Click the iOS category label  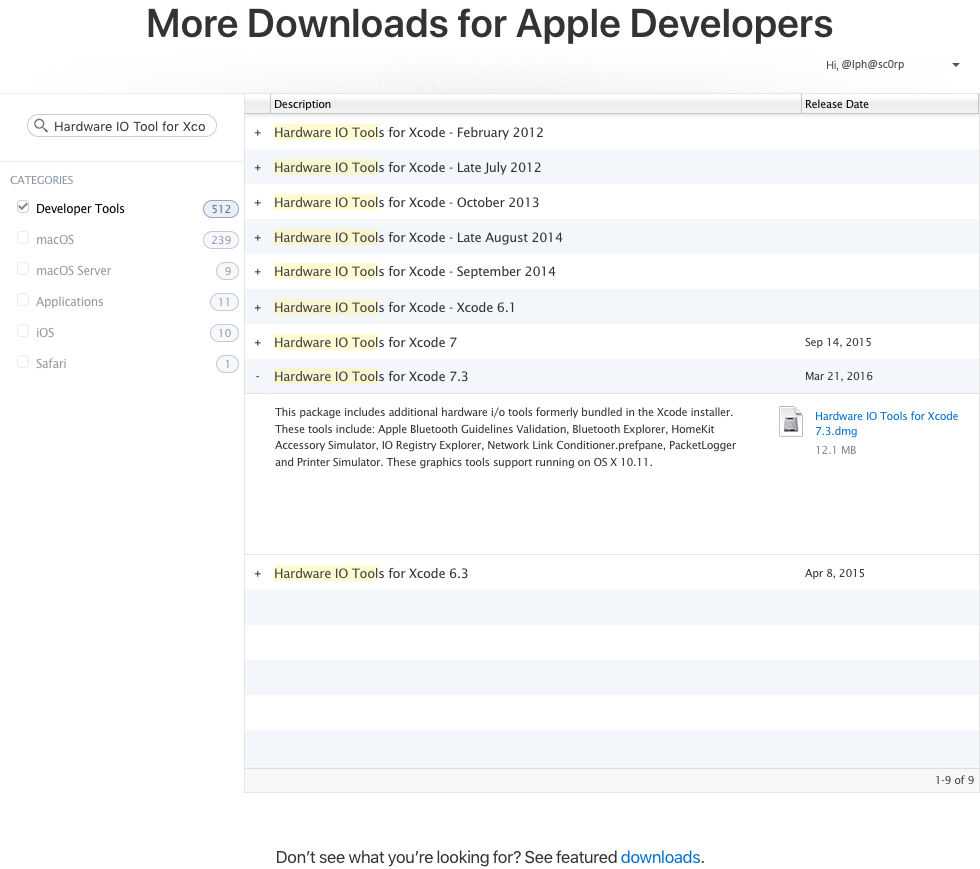coord(45,332)
